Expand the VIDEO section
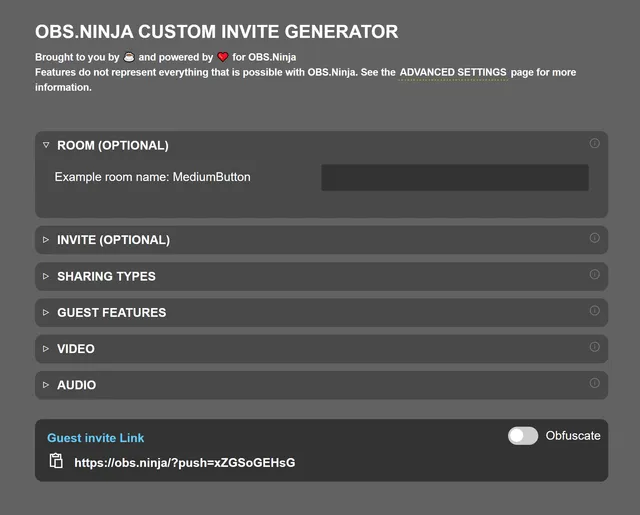 click(76, 349)
